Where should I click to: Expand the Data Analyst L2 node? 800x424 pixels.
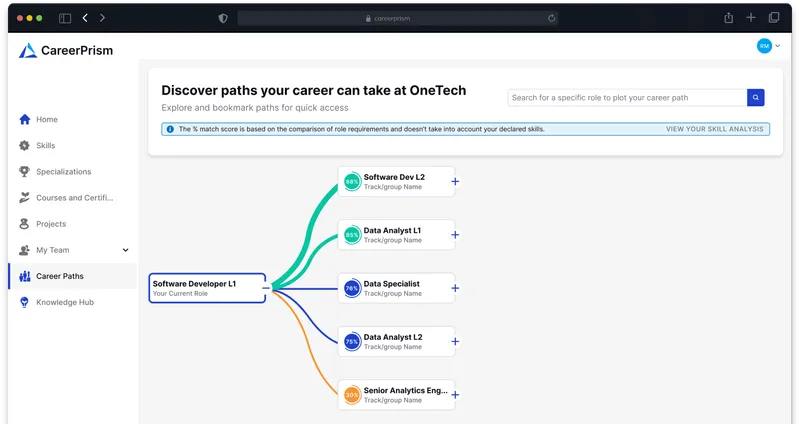455,341
